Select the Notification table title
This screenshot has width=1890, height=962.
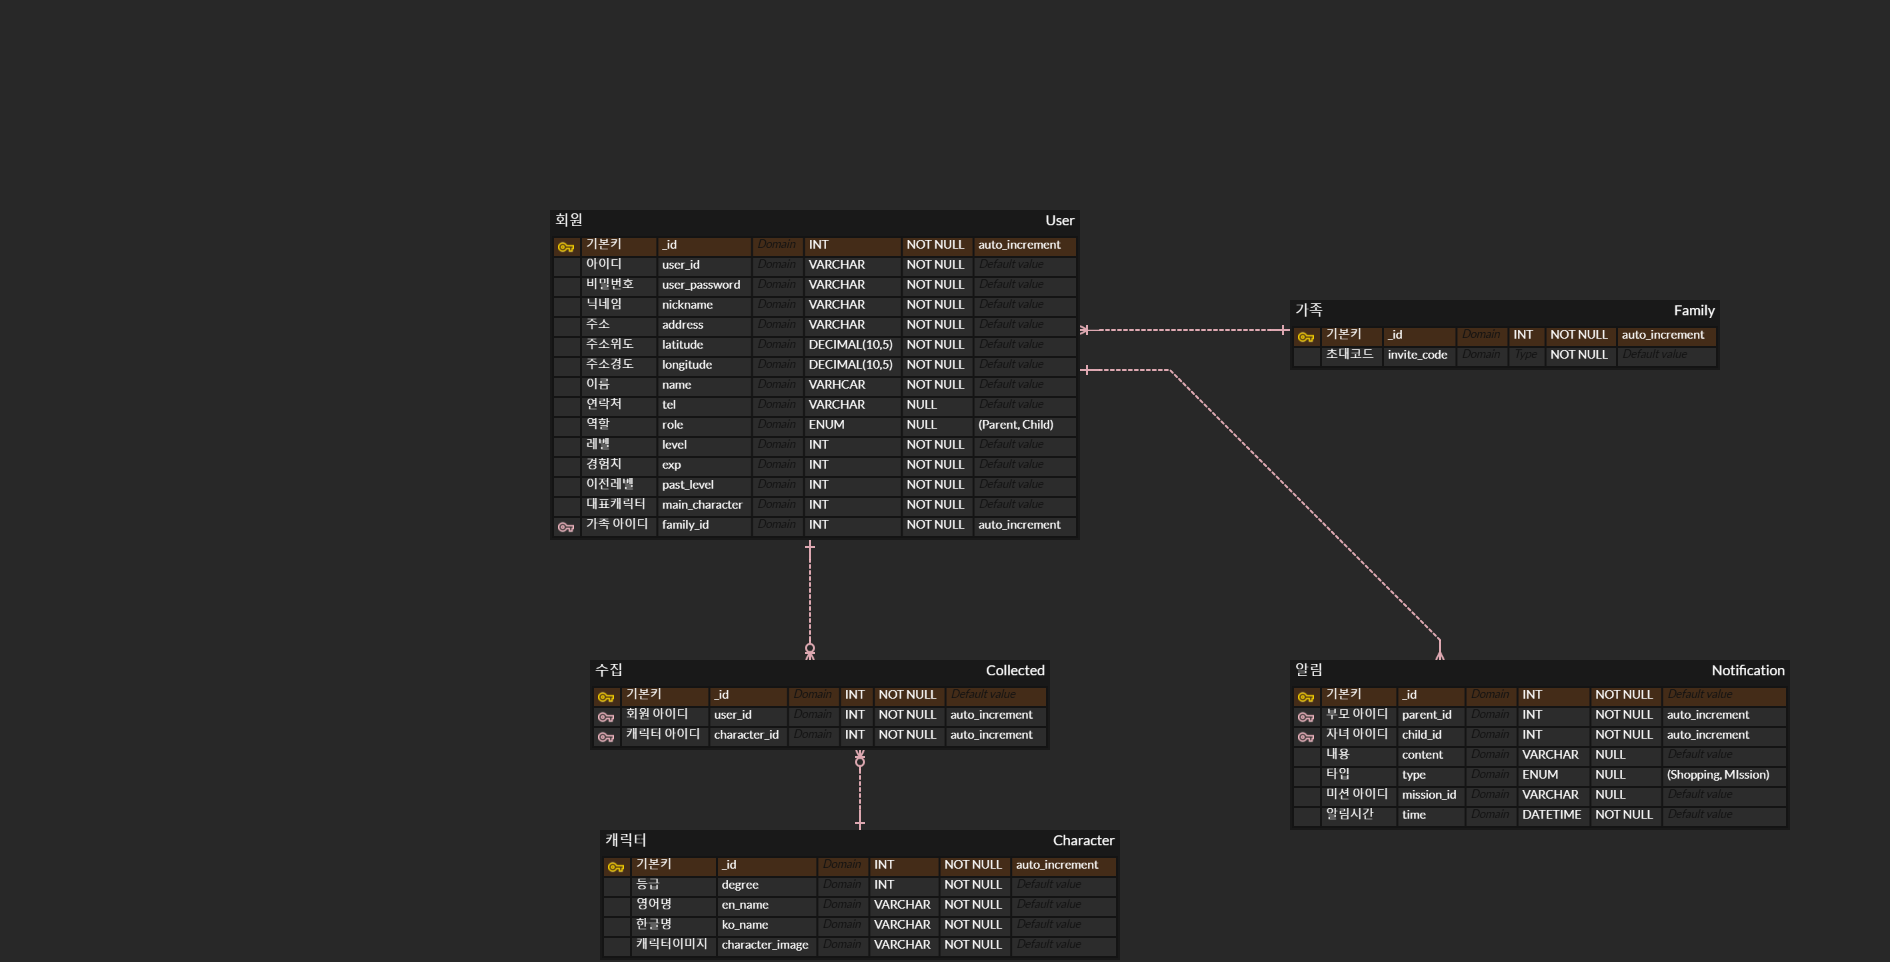pyautogui.click(x=1748, y=670)
